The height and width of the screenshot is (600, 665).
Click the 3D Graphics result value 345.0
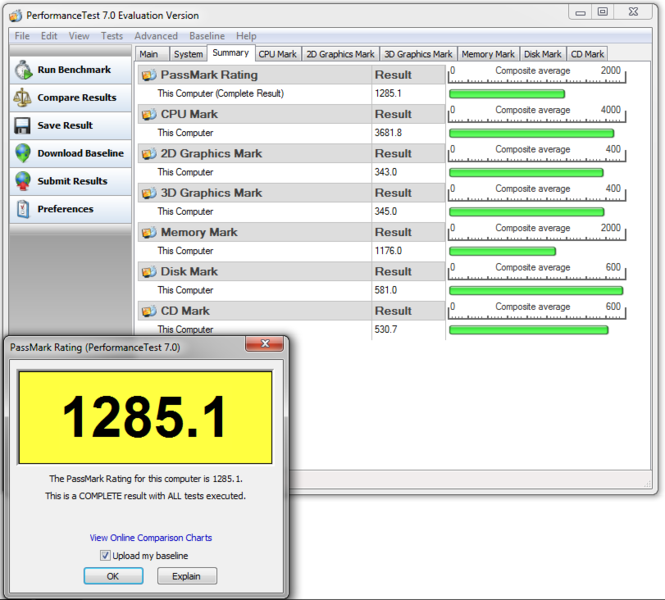coord(386,212)
